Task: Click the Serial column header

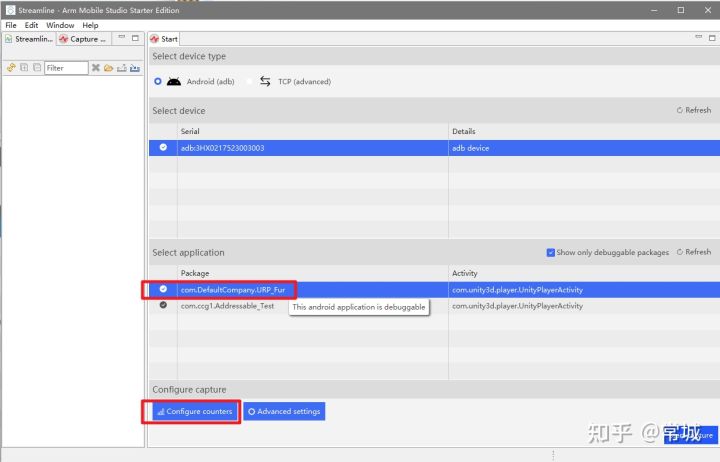Action: (x=190, y=131)
